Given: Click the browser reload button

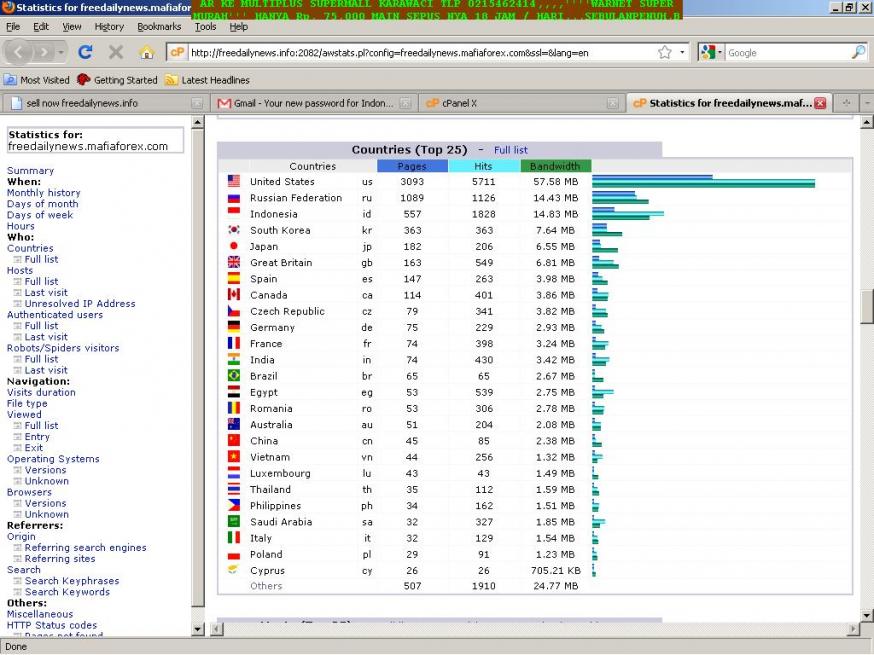Looking at the screenshot, I should [85, 52].
